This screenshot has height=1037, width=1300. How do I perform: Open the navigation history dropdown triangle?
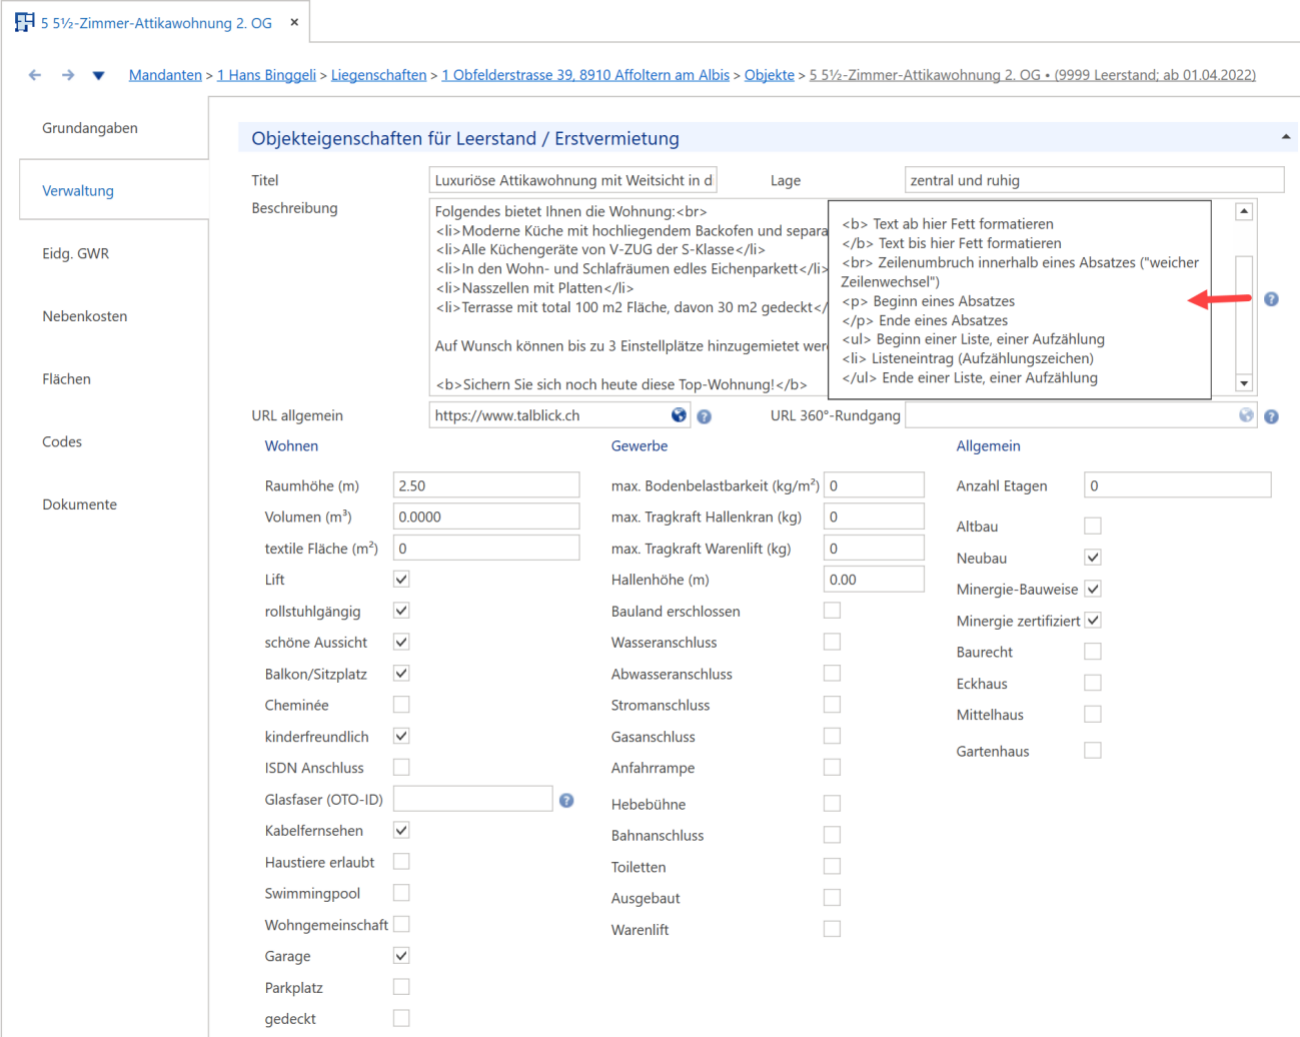[x=98, y=75]
